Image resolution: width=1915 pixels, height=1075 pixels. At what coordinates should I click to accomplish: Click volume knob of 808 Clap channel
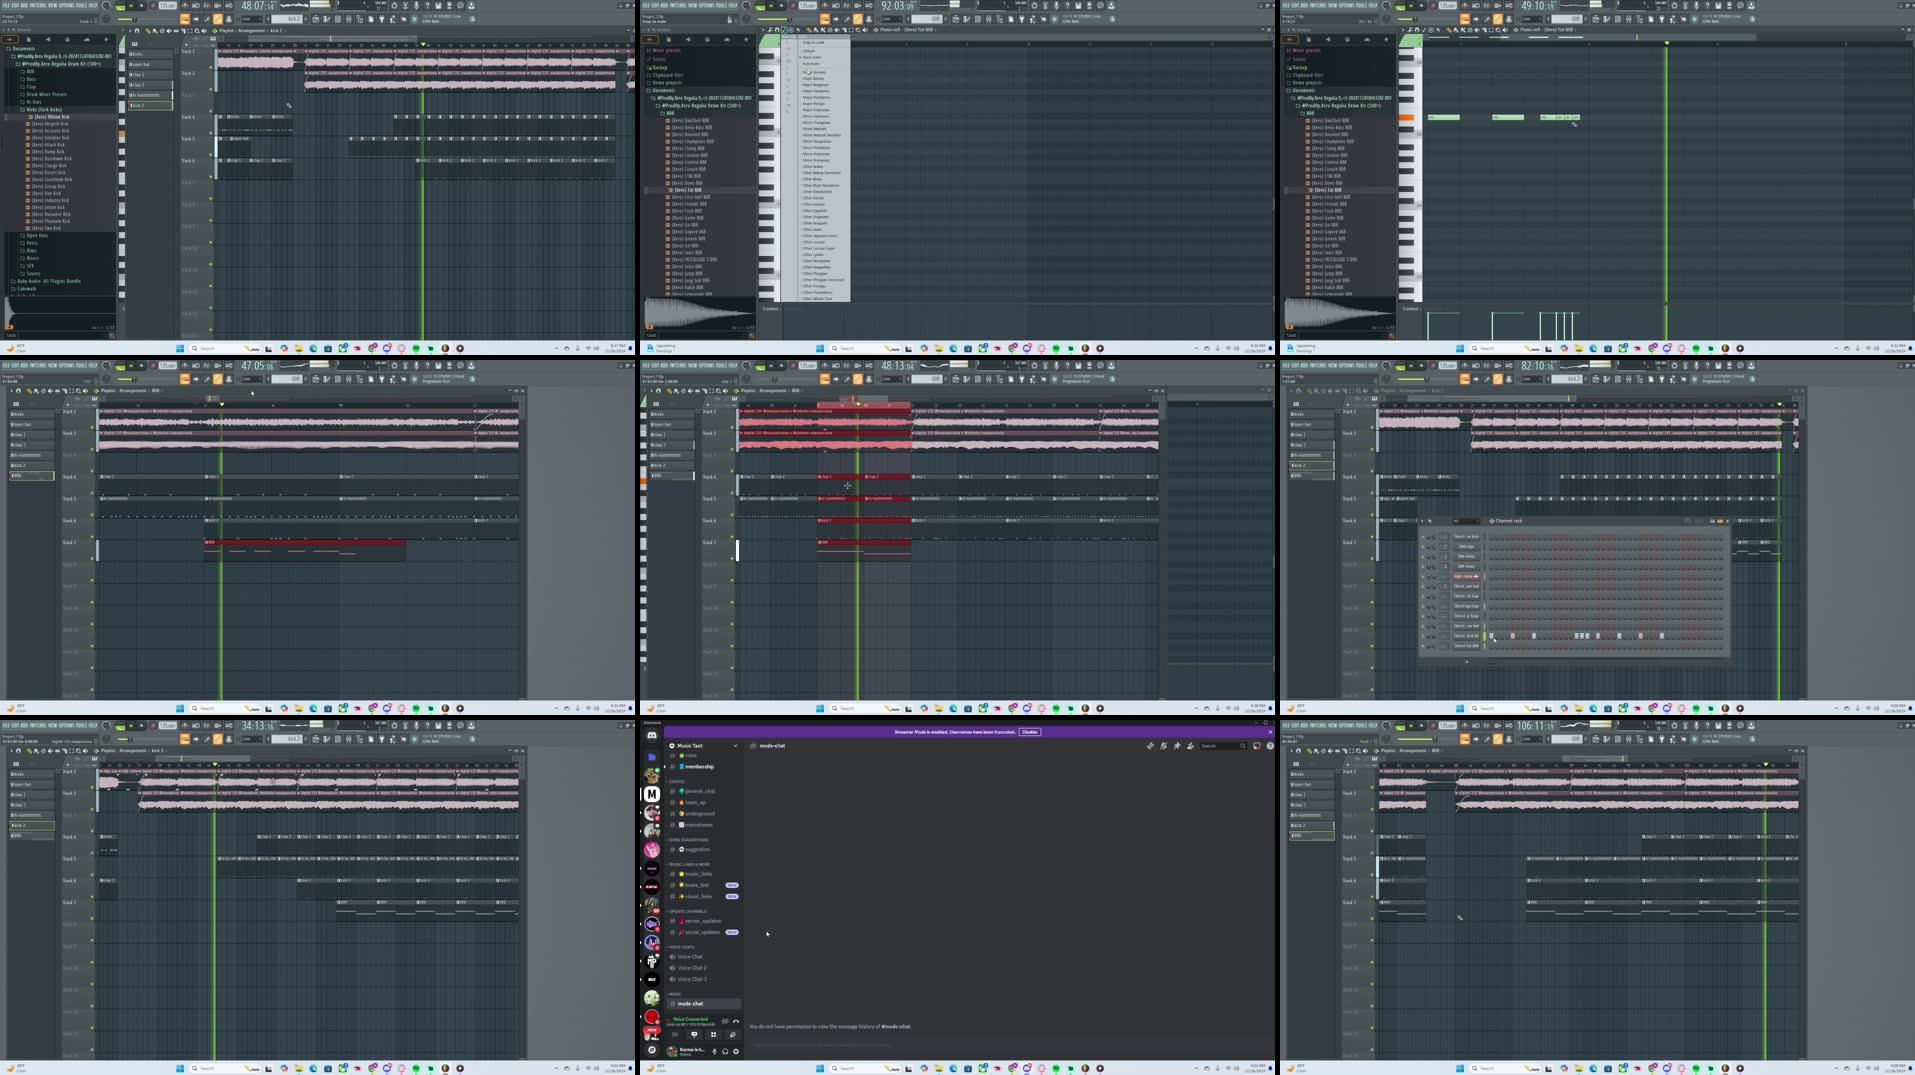pyautogui.click(x=1434, y=547)
